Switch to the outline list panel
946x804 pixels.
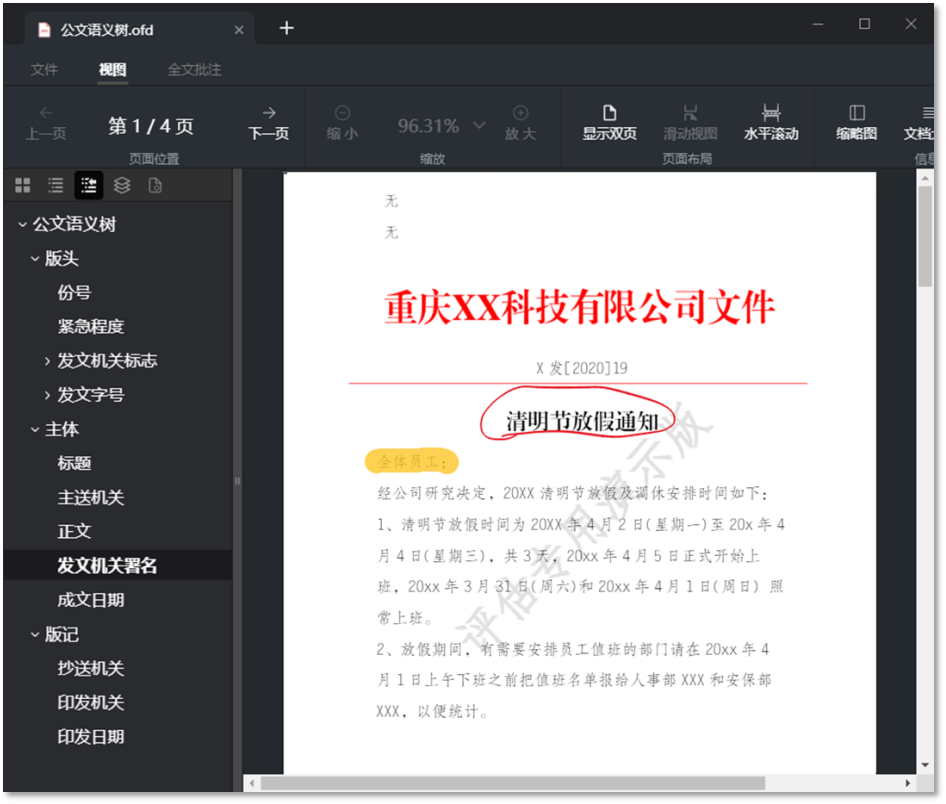click(x=55, y=185)
